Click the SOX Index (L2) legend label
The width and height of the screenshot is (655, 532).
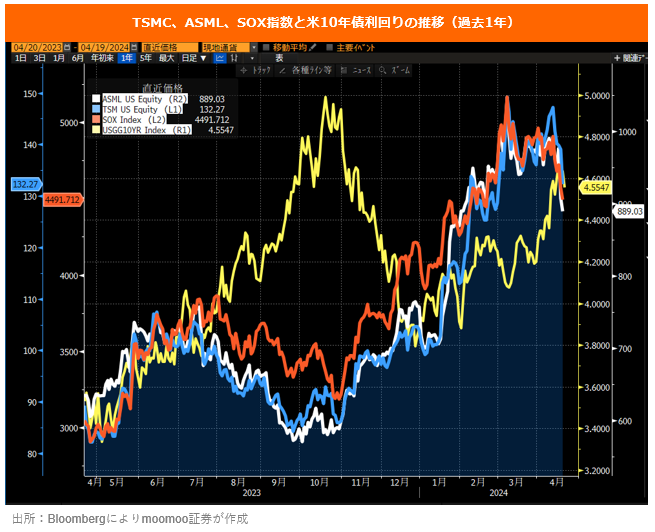(134, 120)
